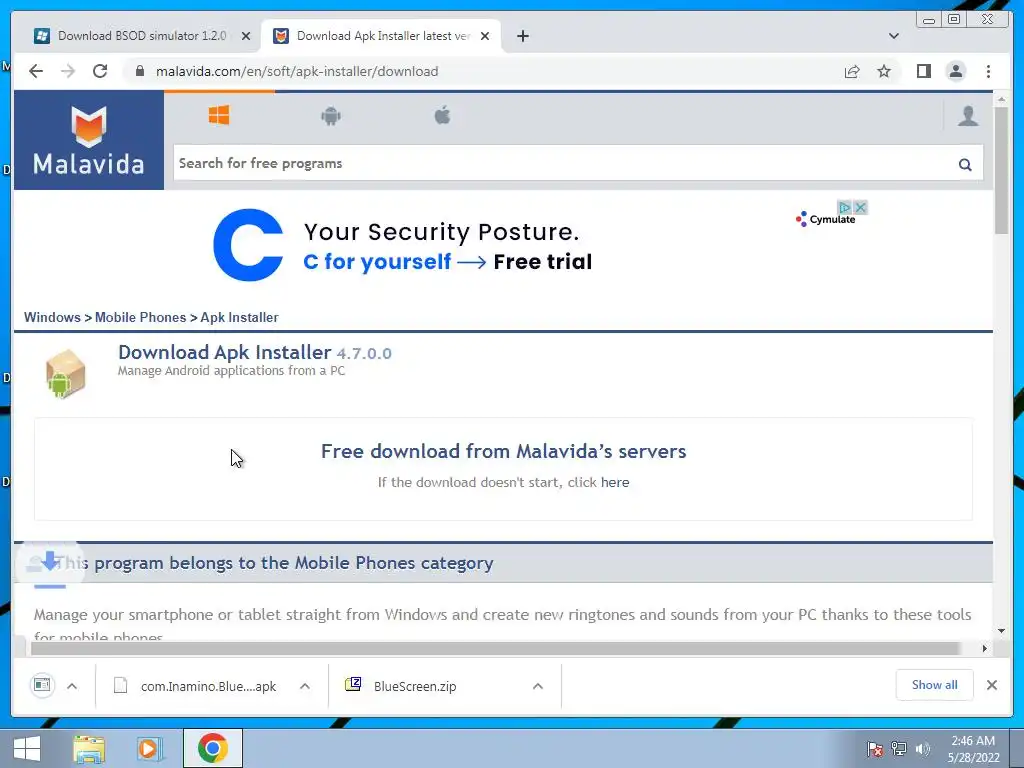
Task: Open the network tray icon
Action: point(899,748)
